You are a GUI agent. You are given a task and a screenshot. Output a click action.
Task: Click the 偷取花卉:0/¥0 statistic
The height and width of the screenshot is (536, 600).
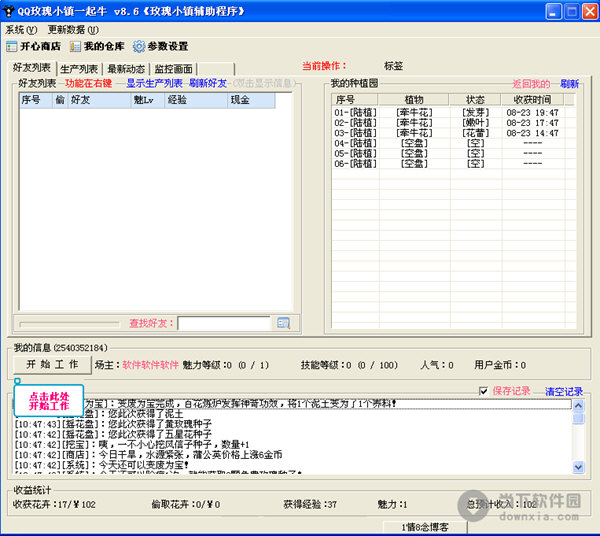pos(186,504)
